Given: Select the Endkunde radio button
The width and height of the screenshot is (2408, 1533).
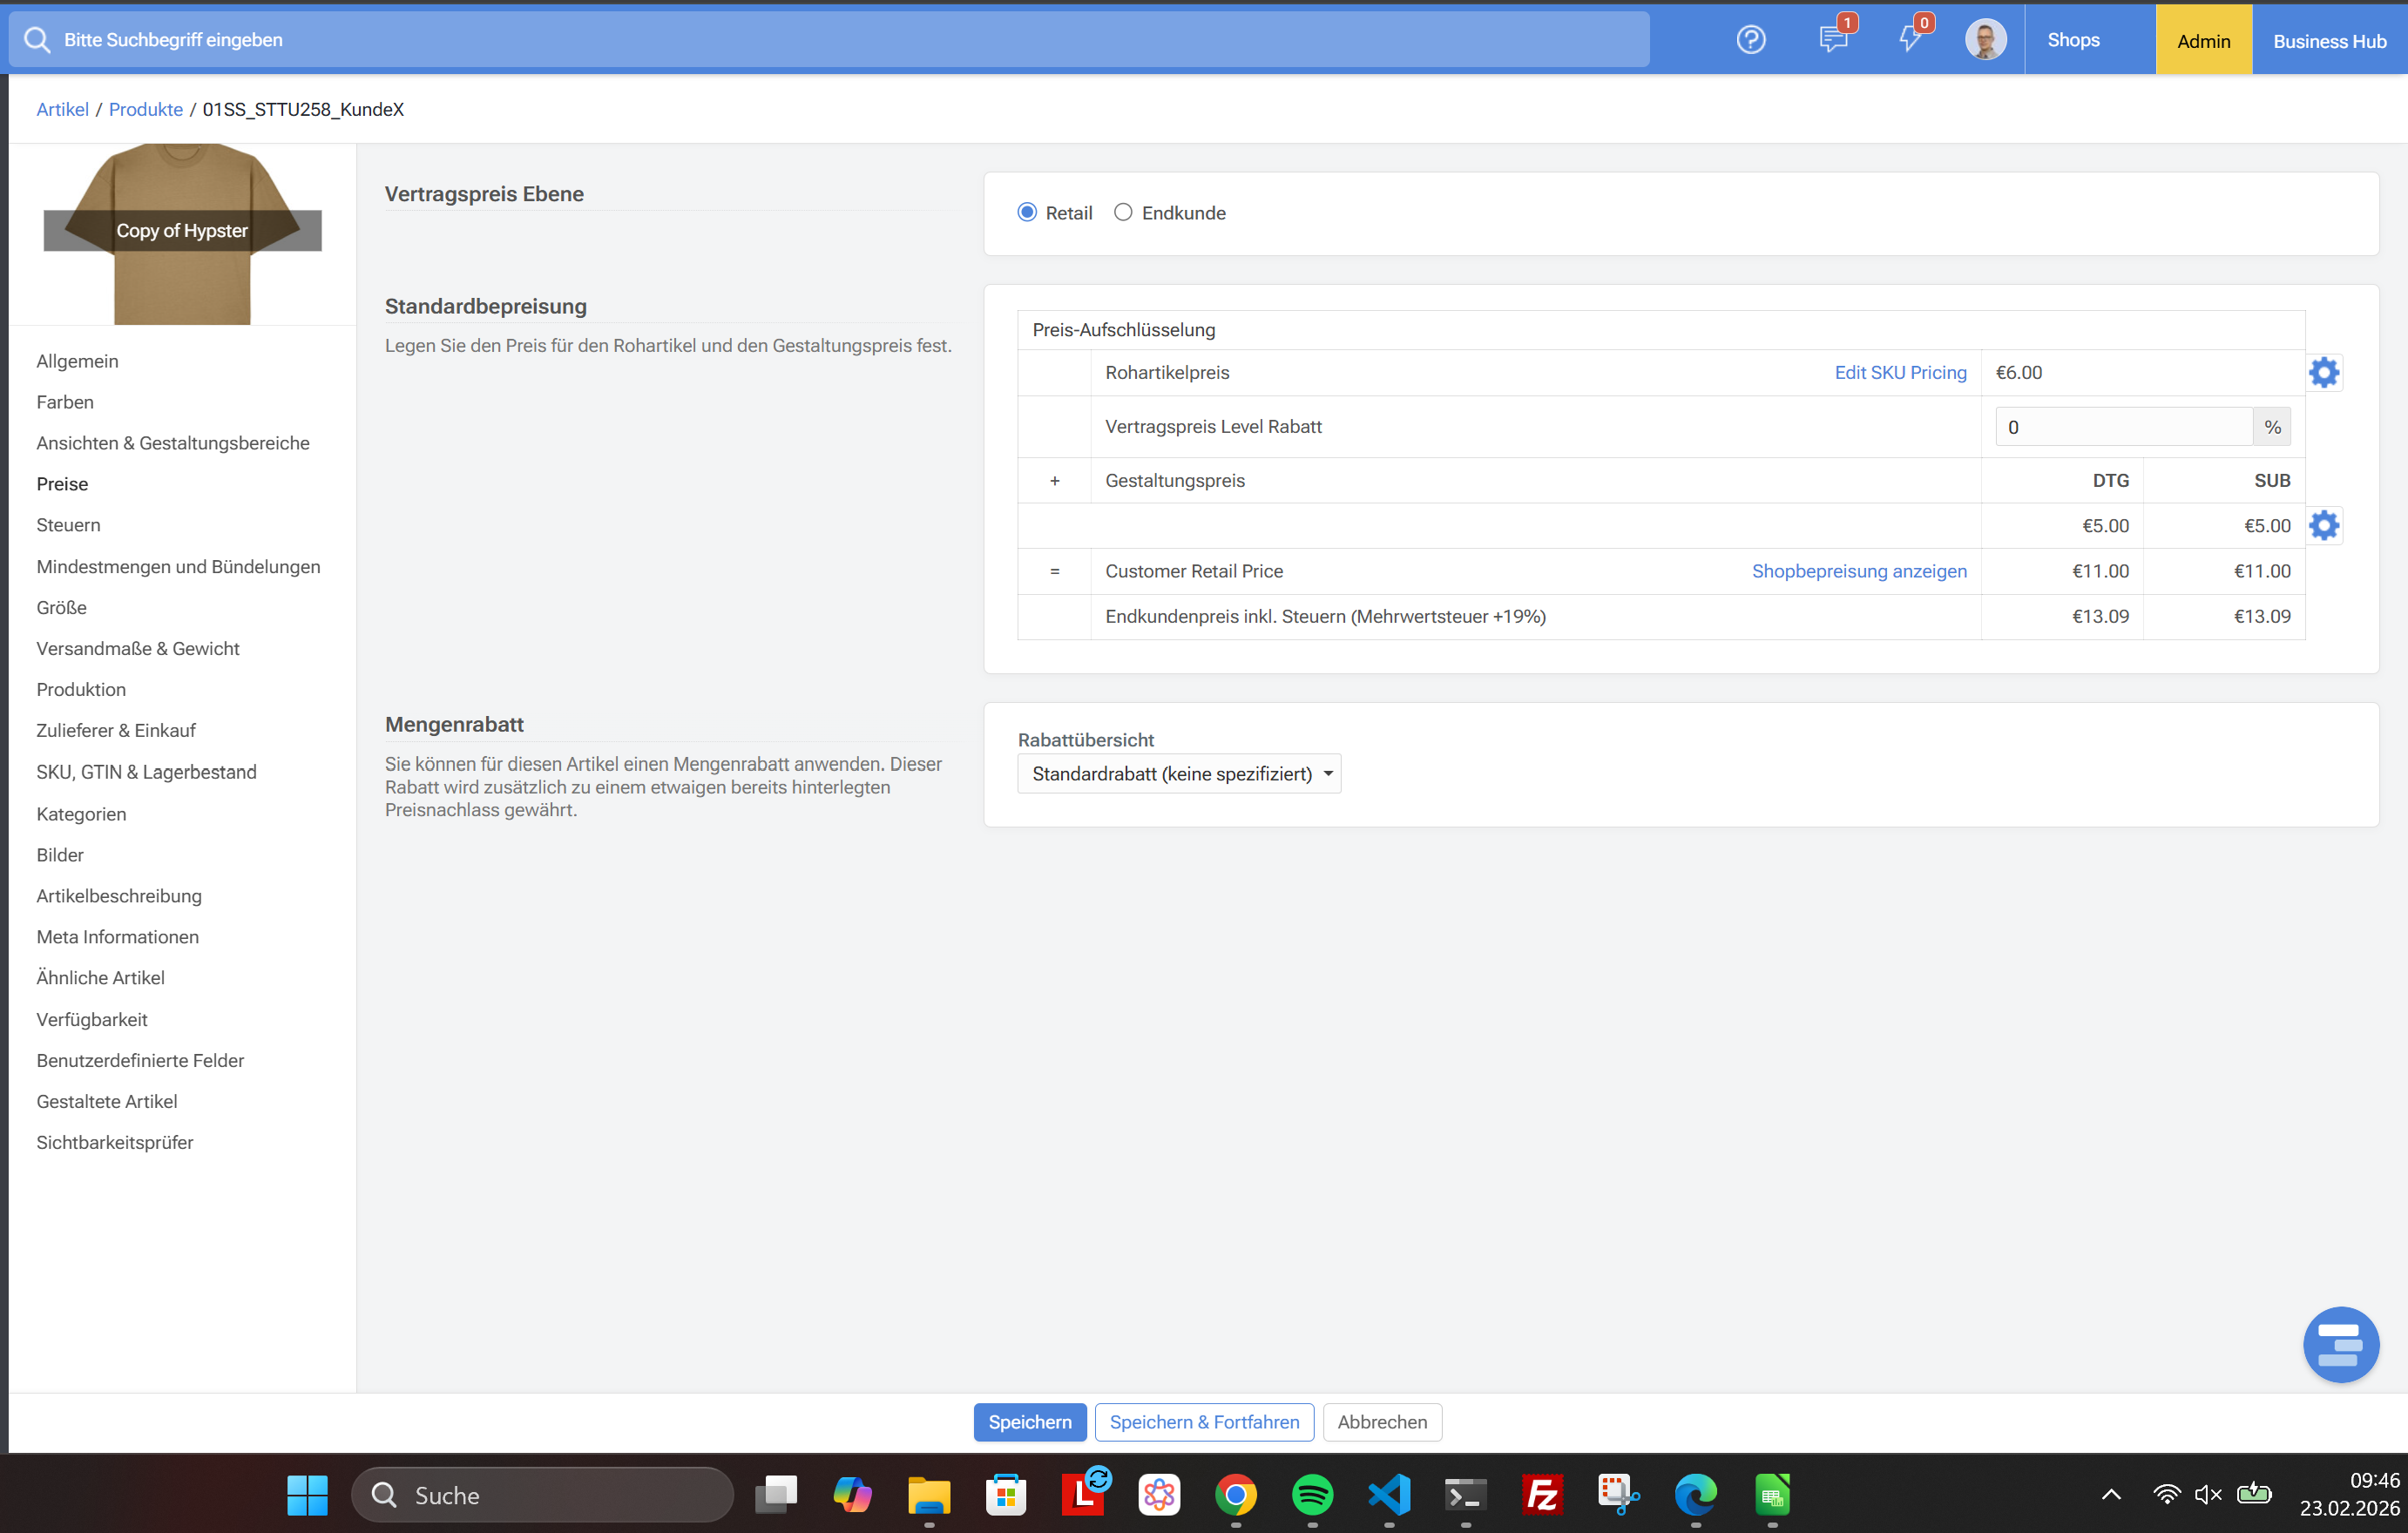Looking at the screenshot, I should point(1123,213).
